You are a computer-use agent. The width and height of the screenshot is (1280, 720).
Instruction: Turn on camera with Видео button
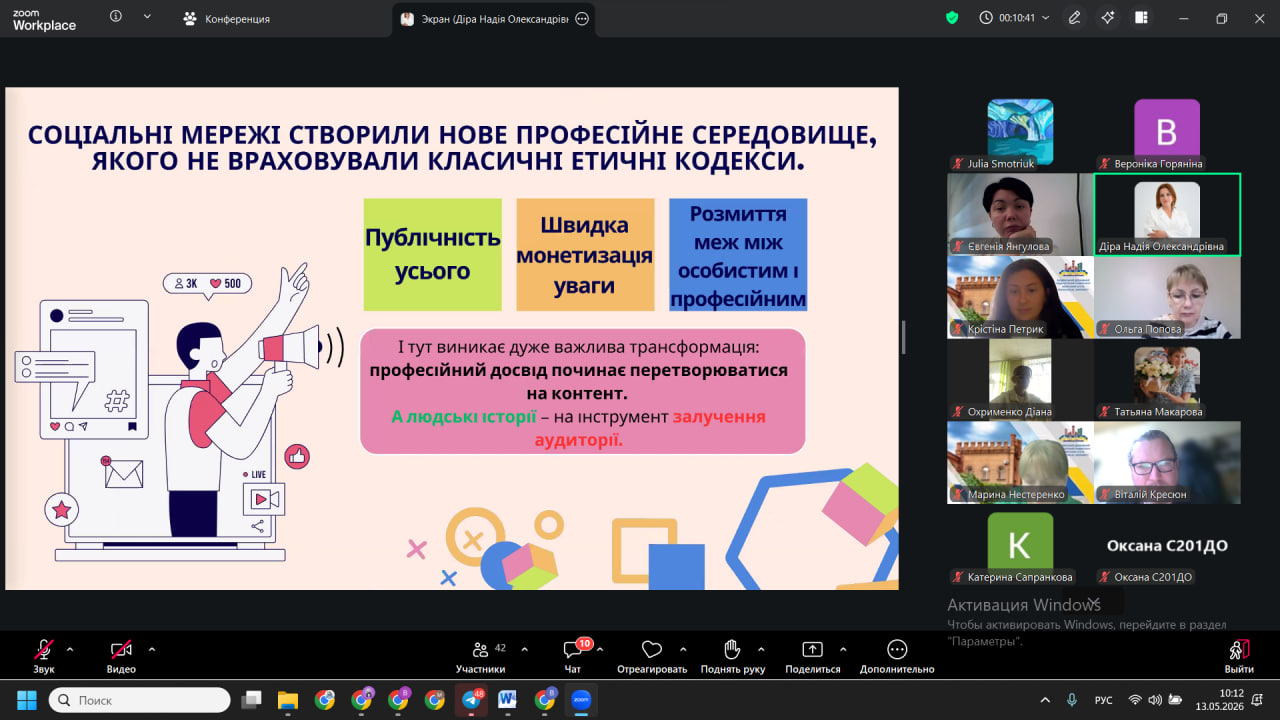121,656
